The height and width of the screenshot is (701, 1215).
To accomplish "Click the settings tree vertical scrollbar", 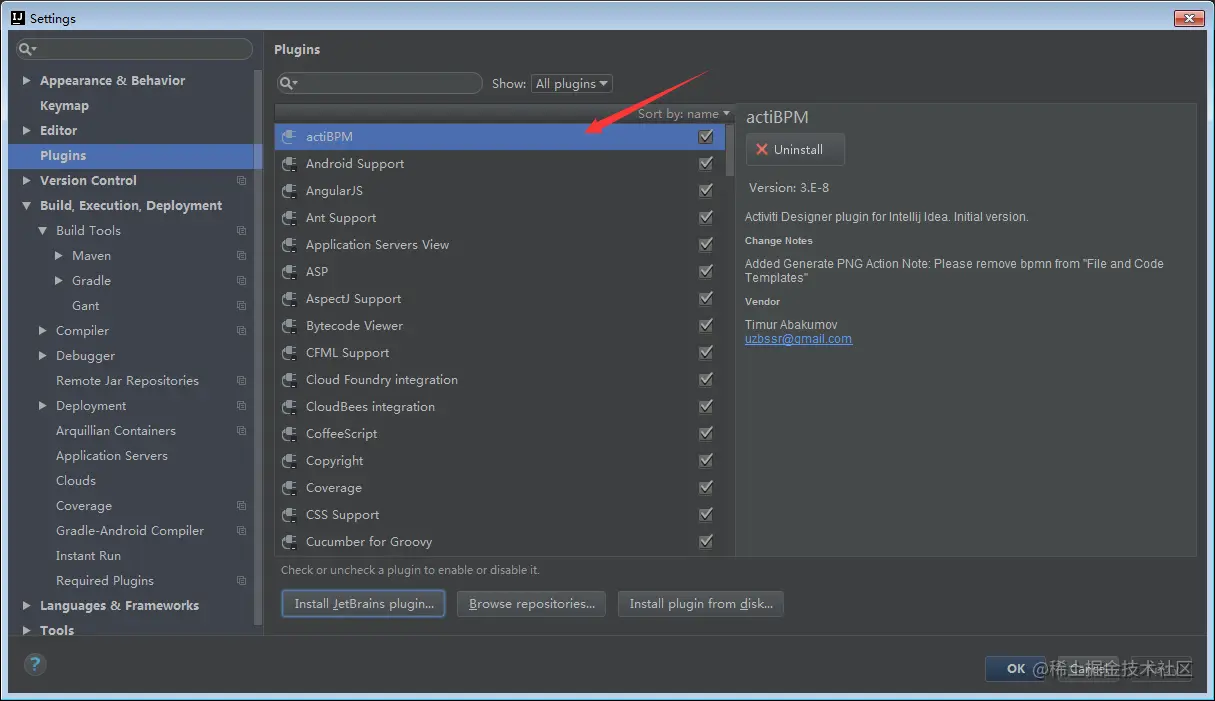I will [259, 350].
